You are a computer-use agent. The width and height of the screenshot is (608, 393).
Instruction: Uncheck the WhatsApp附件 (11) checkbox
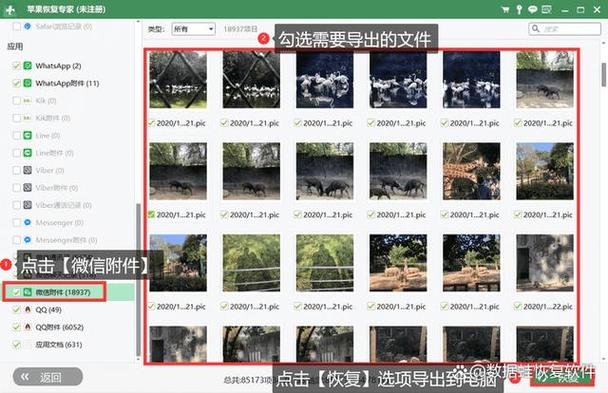16,83
